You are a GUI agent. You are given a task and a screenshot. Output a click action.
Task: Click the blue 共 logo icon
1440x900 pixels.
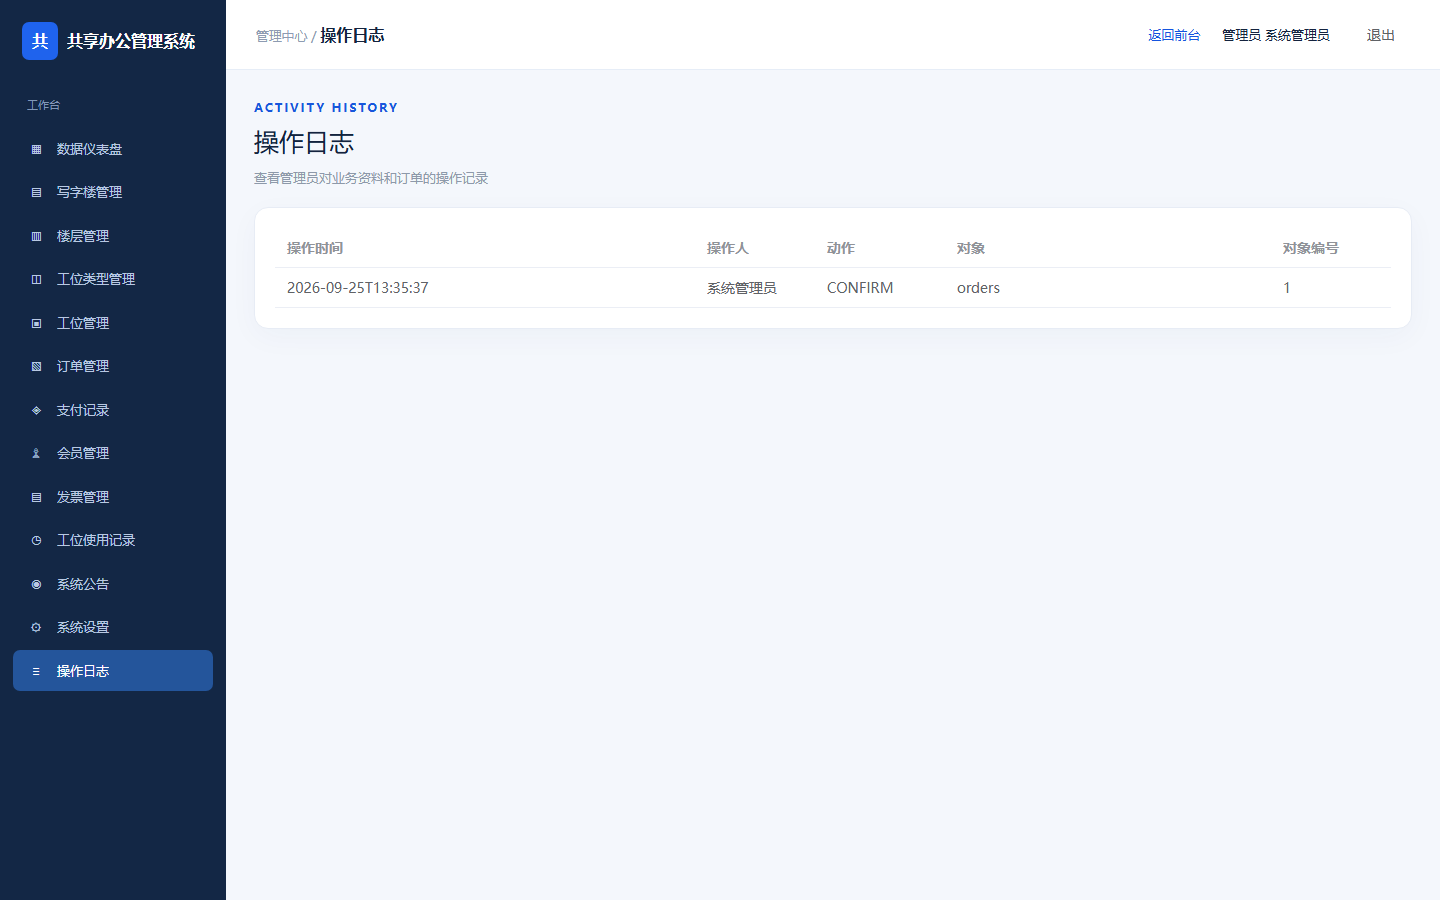tap(40, 41)
